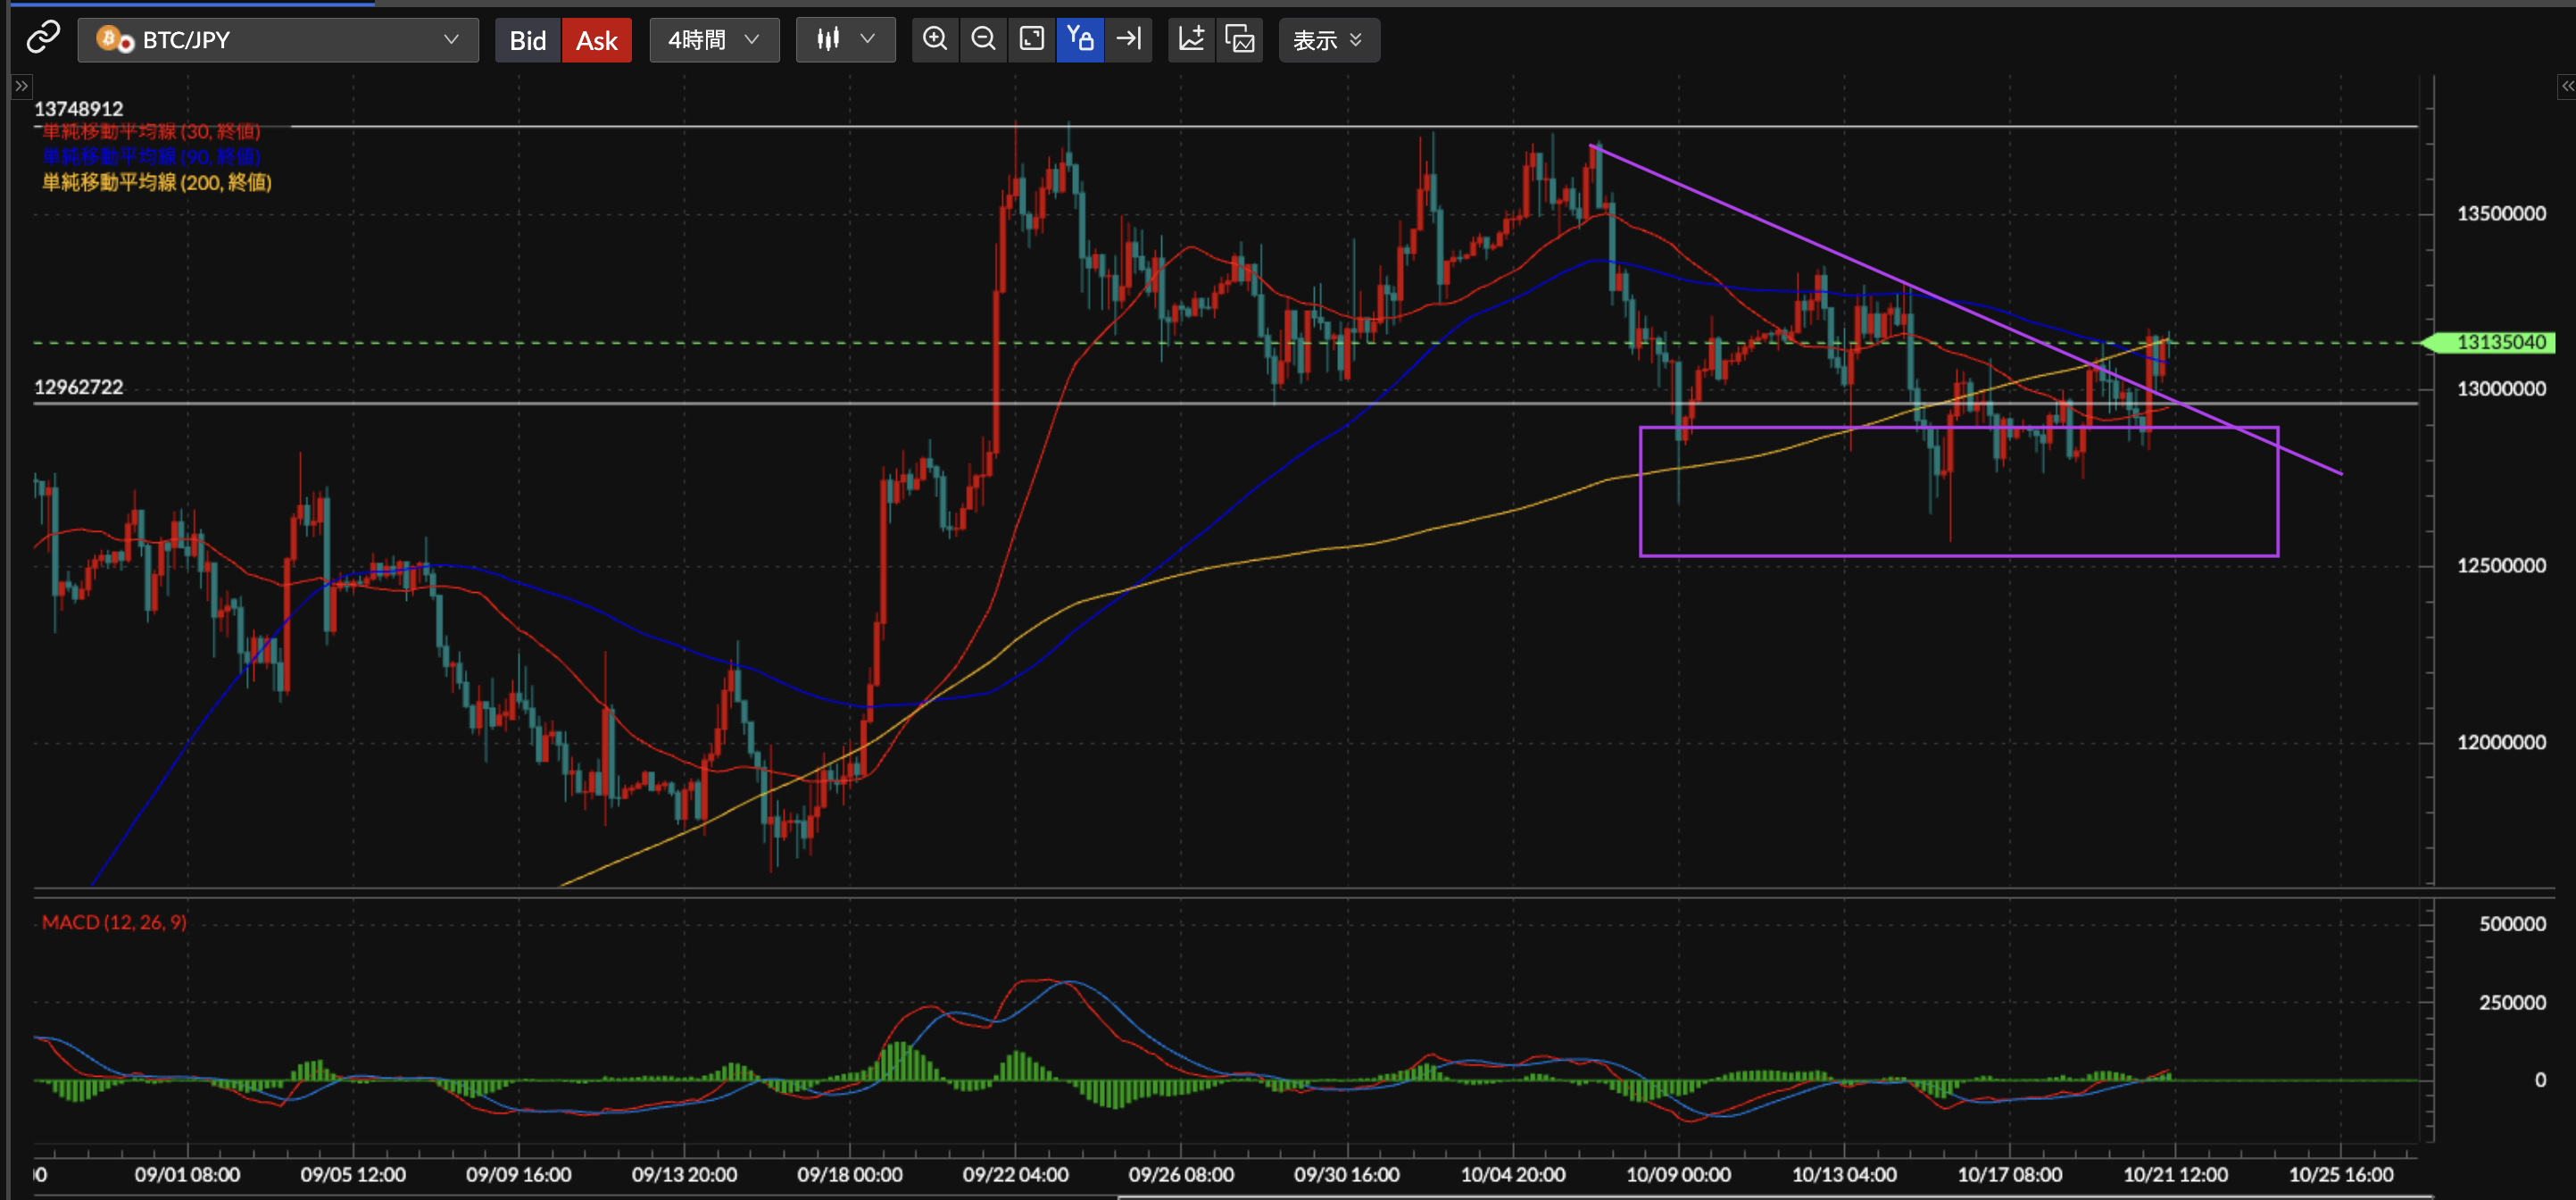Click the 09/01 08:00 time axis label
Image resolution: width=2576 pixels, height=1200 pixels.
pyautogui.click(x=187, y=1174)
